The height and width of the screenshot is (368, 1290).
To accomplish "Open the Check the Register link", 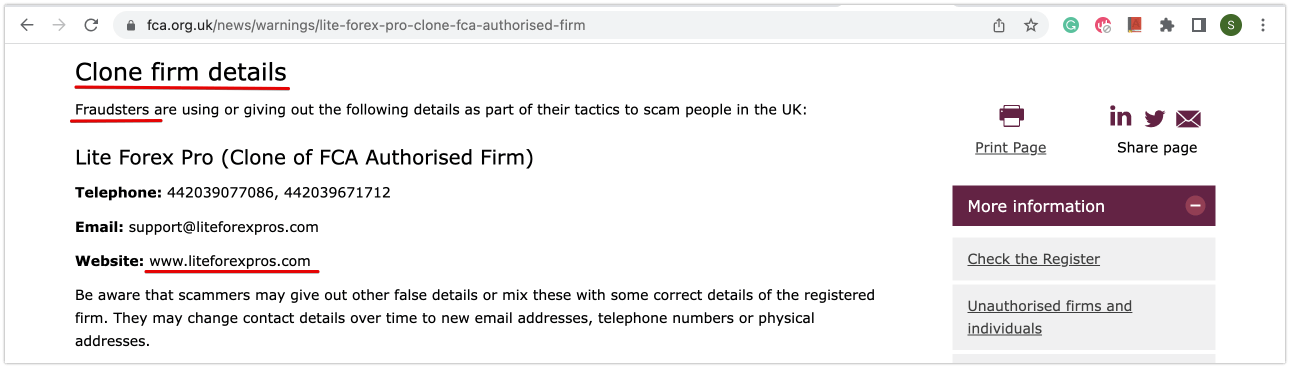I will pos(1033,259).
